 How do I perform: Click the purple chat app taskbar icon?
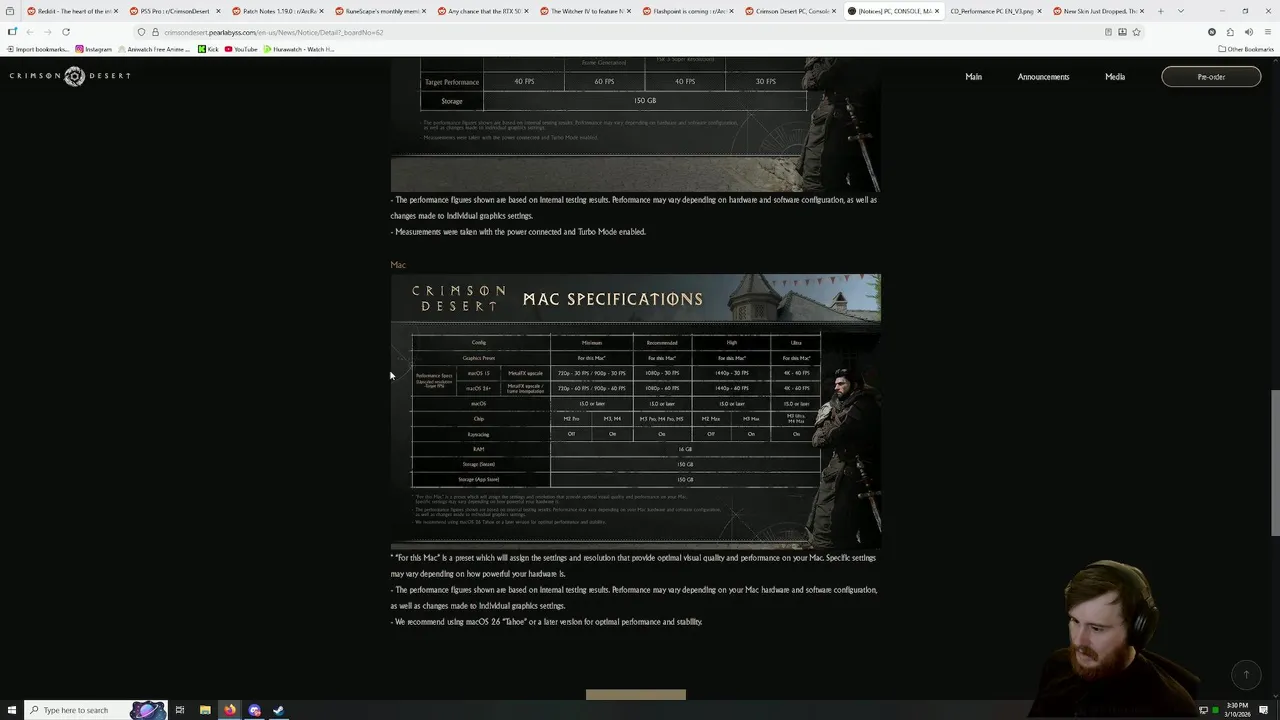click(254, 710)
